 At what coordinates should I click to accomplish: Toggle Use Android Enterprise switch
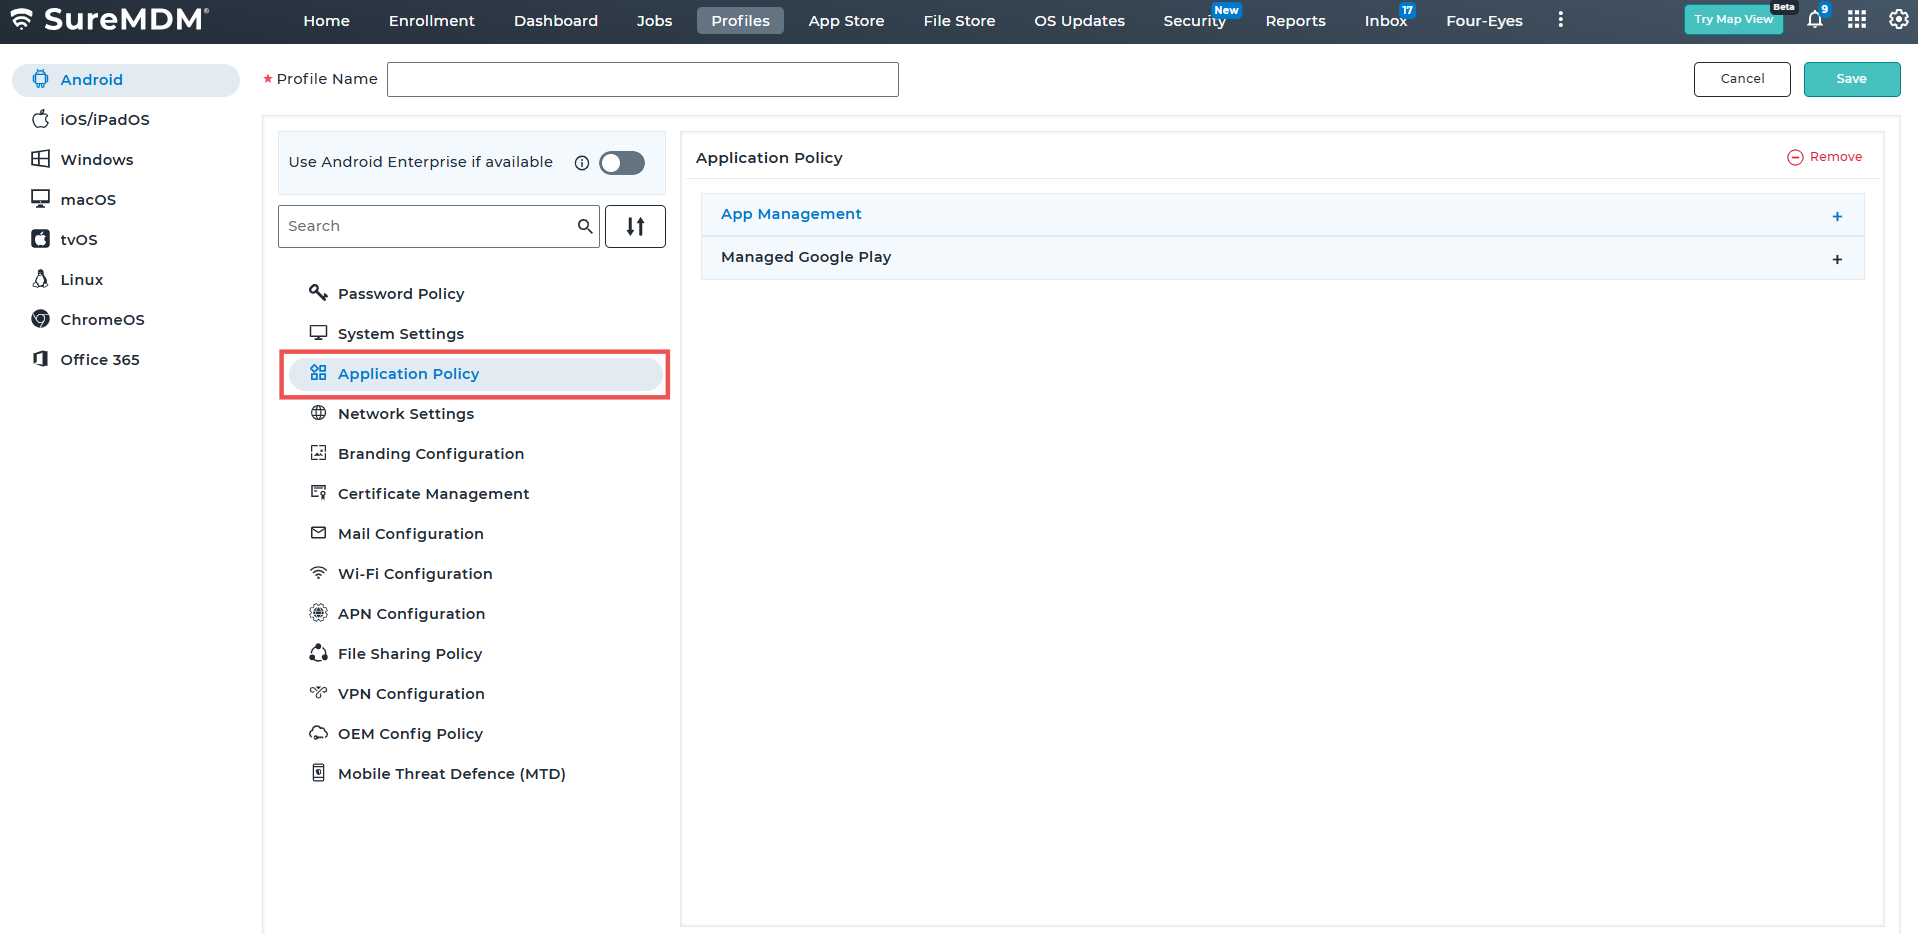click(622, 163)
